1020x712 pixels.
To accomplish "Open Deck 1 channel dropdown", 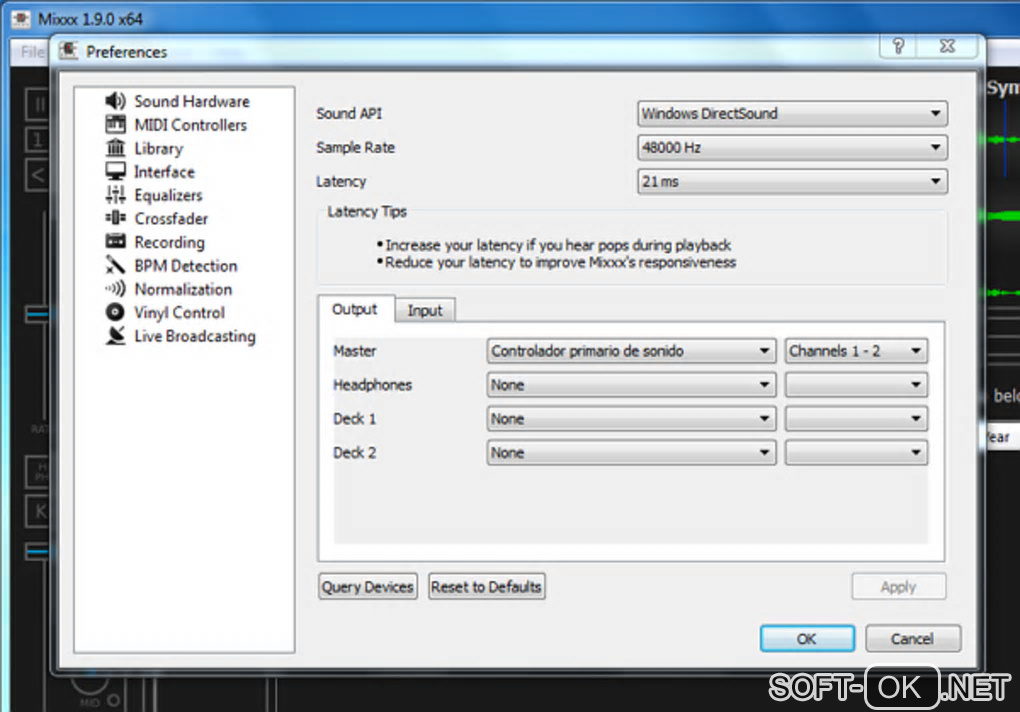I will [856, 419].
